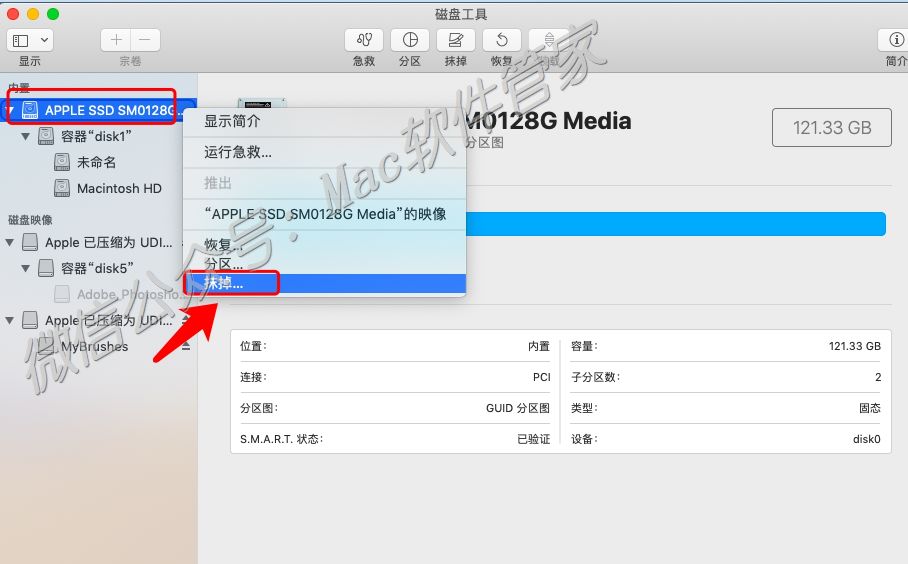Collapse the first Apple 已压缩为 UDI disk image

[x=10, y=243]
